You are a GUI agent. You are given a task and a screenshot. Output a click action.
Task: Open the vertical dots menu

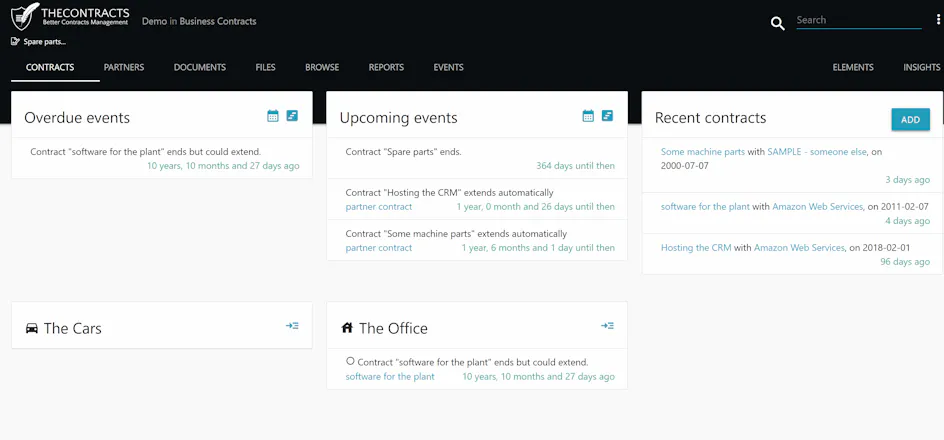pos(938,20)
